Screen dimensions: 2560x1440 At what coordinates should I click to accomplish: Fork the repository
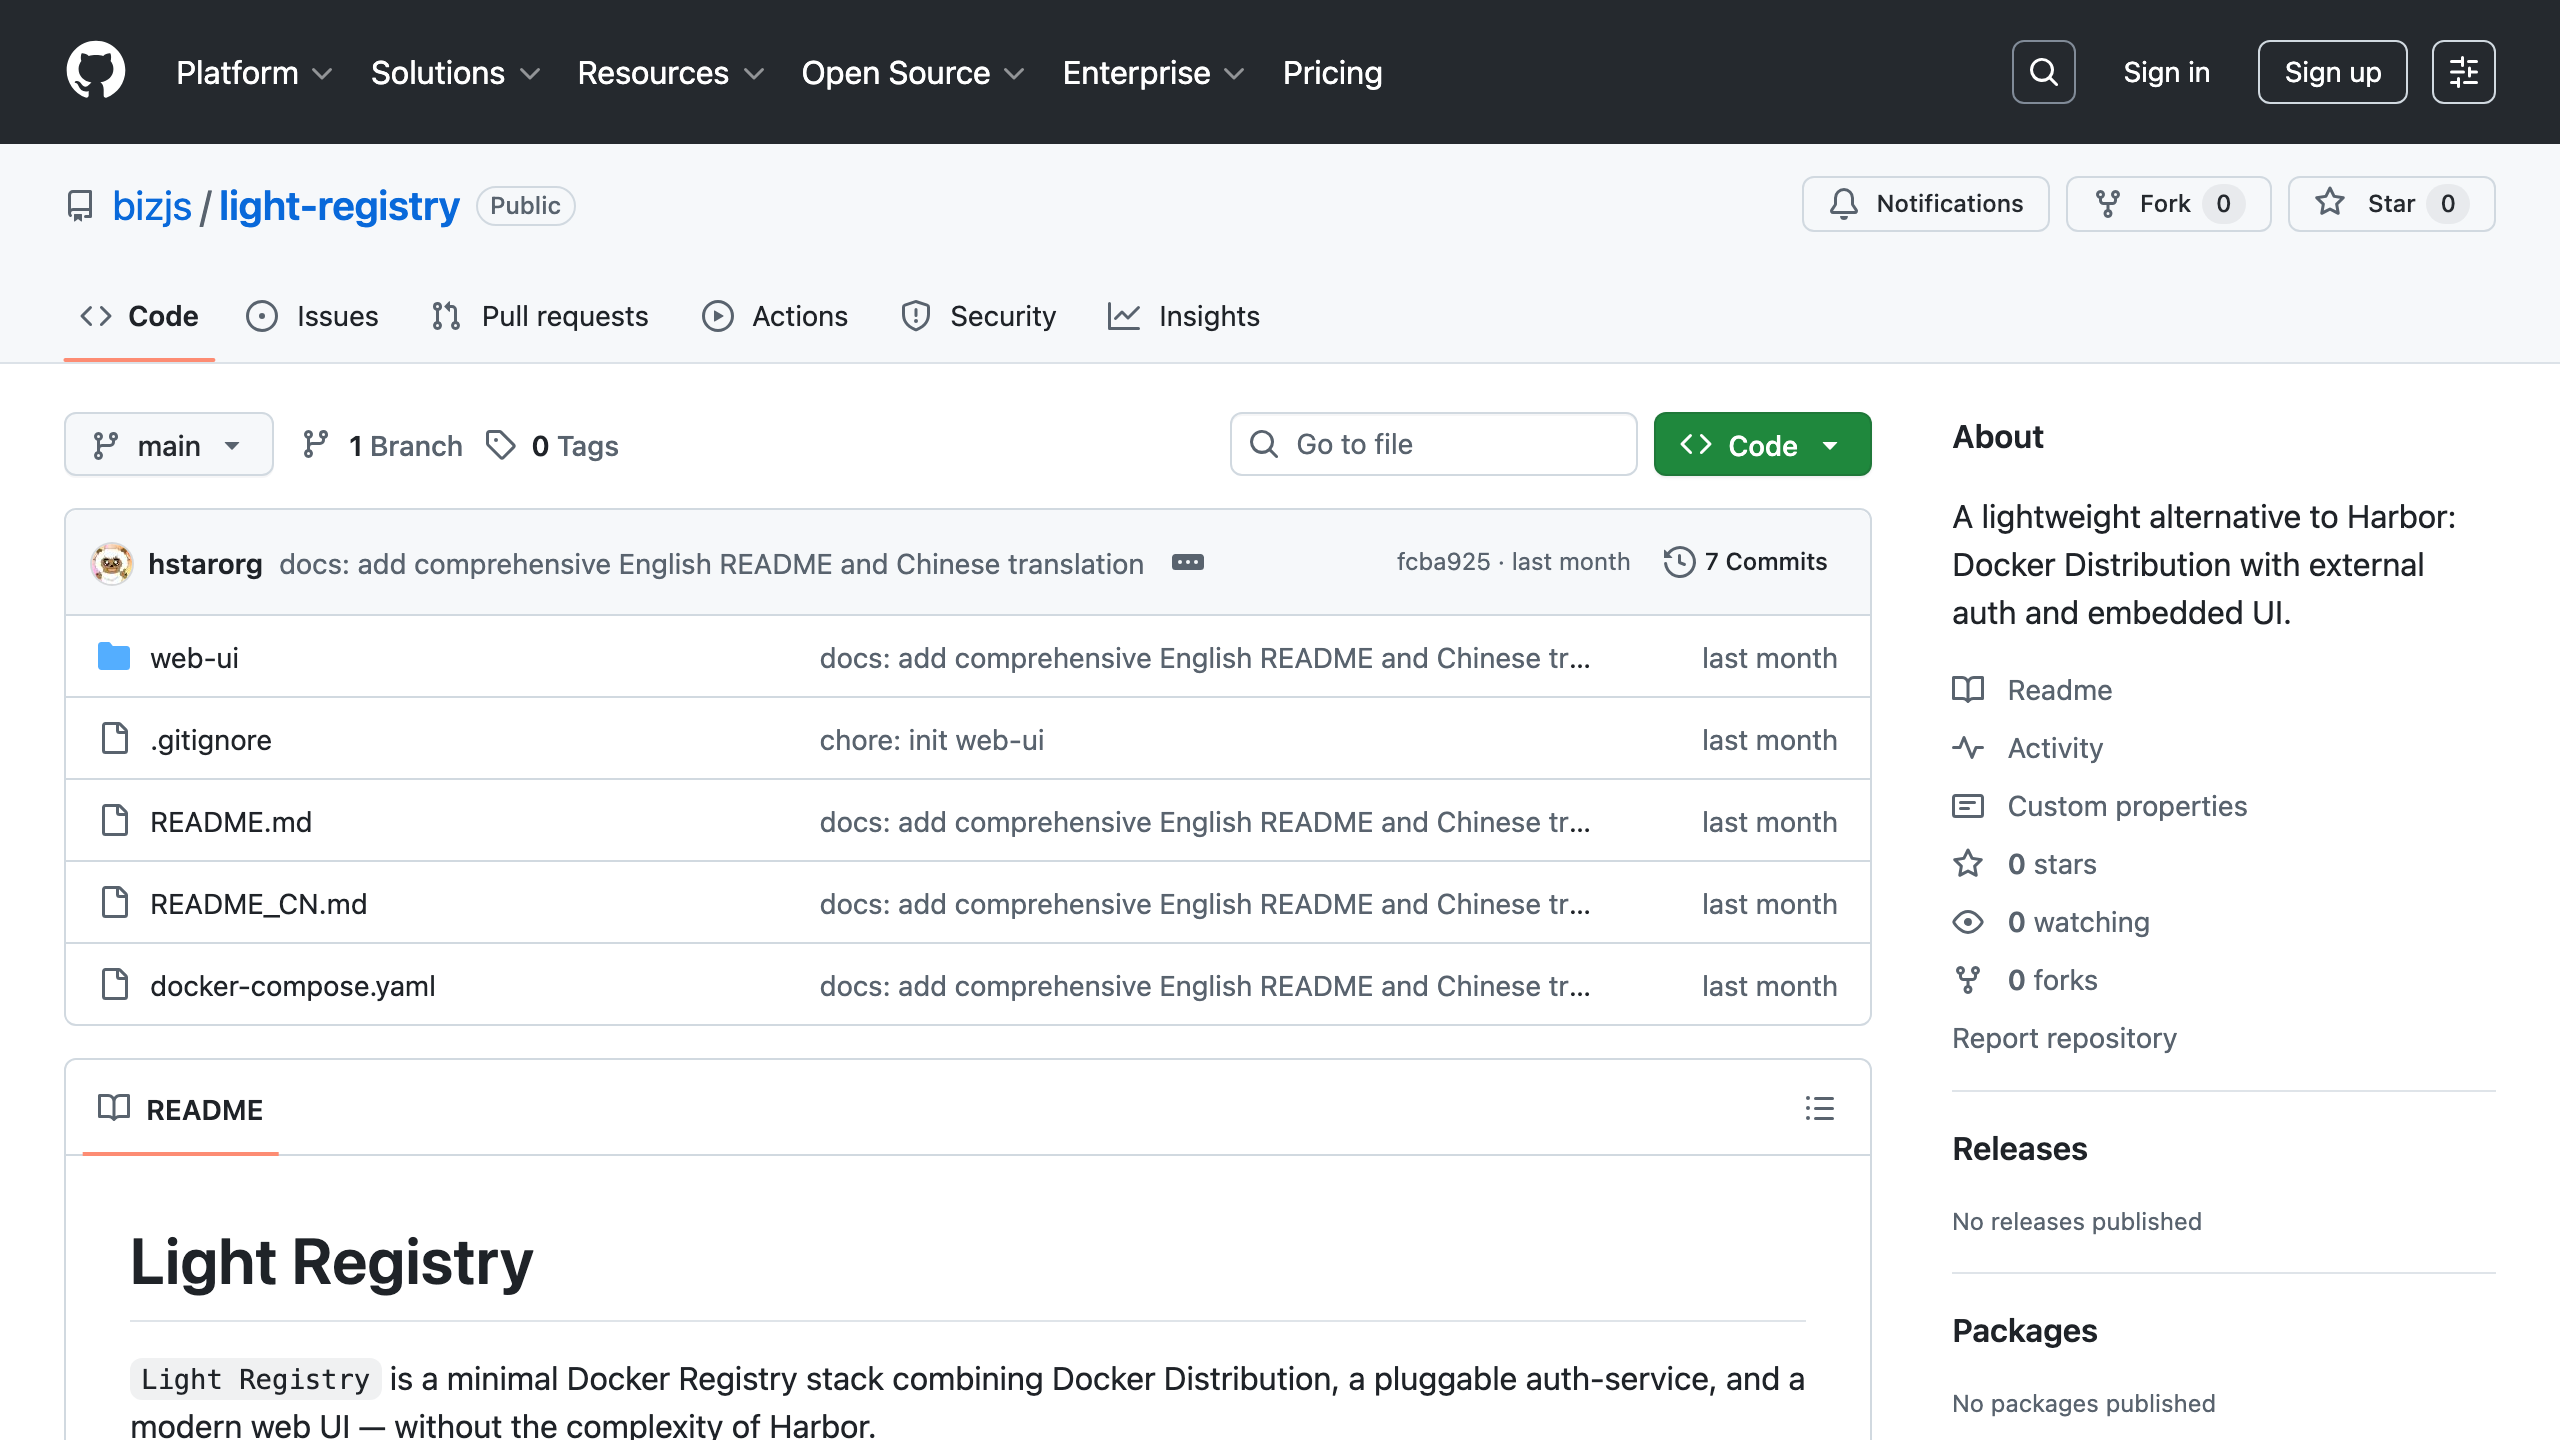point(2166,203)
